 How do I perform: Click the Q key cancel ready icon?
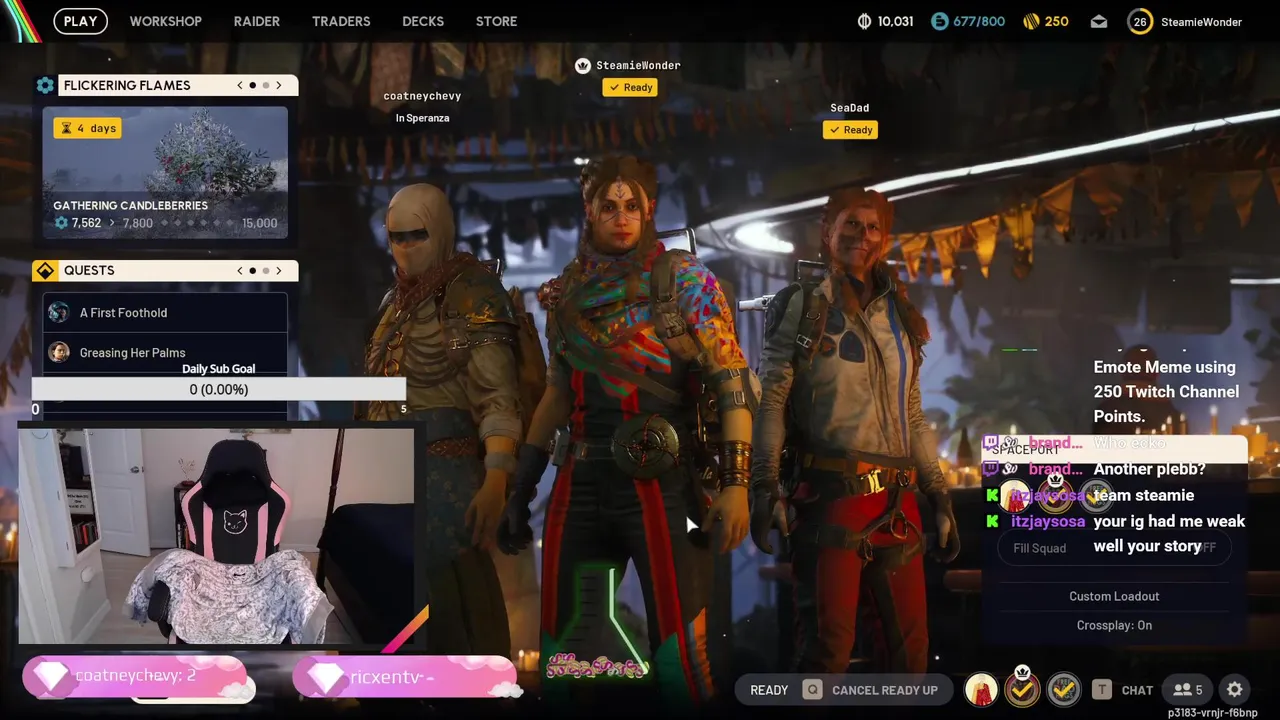(813, 690)
